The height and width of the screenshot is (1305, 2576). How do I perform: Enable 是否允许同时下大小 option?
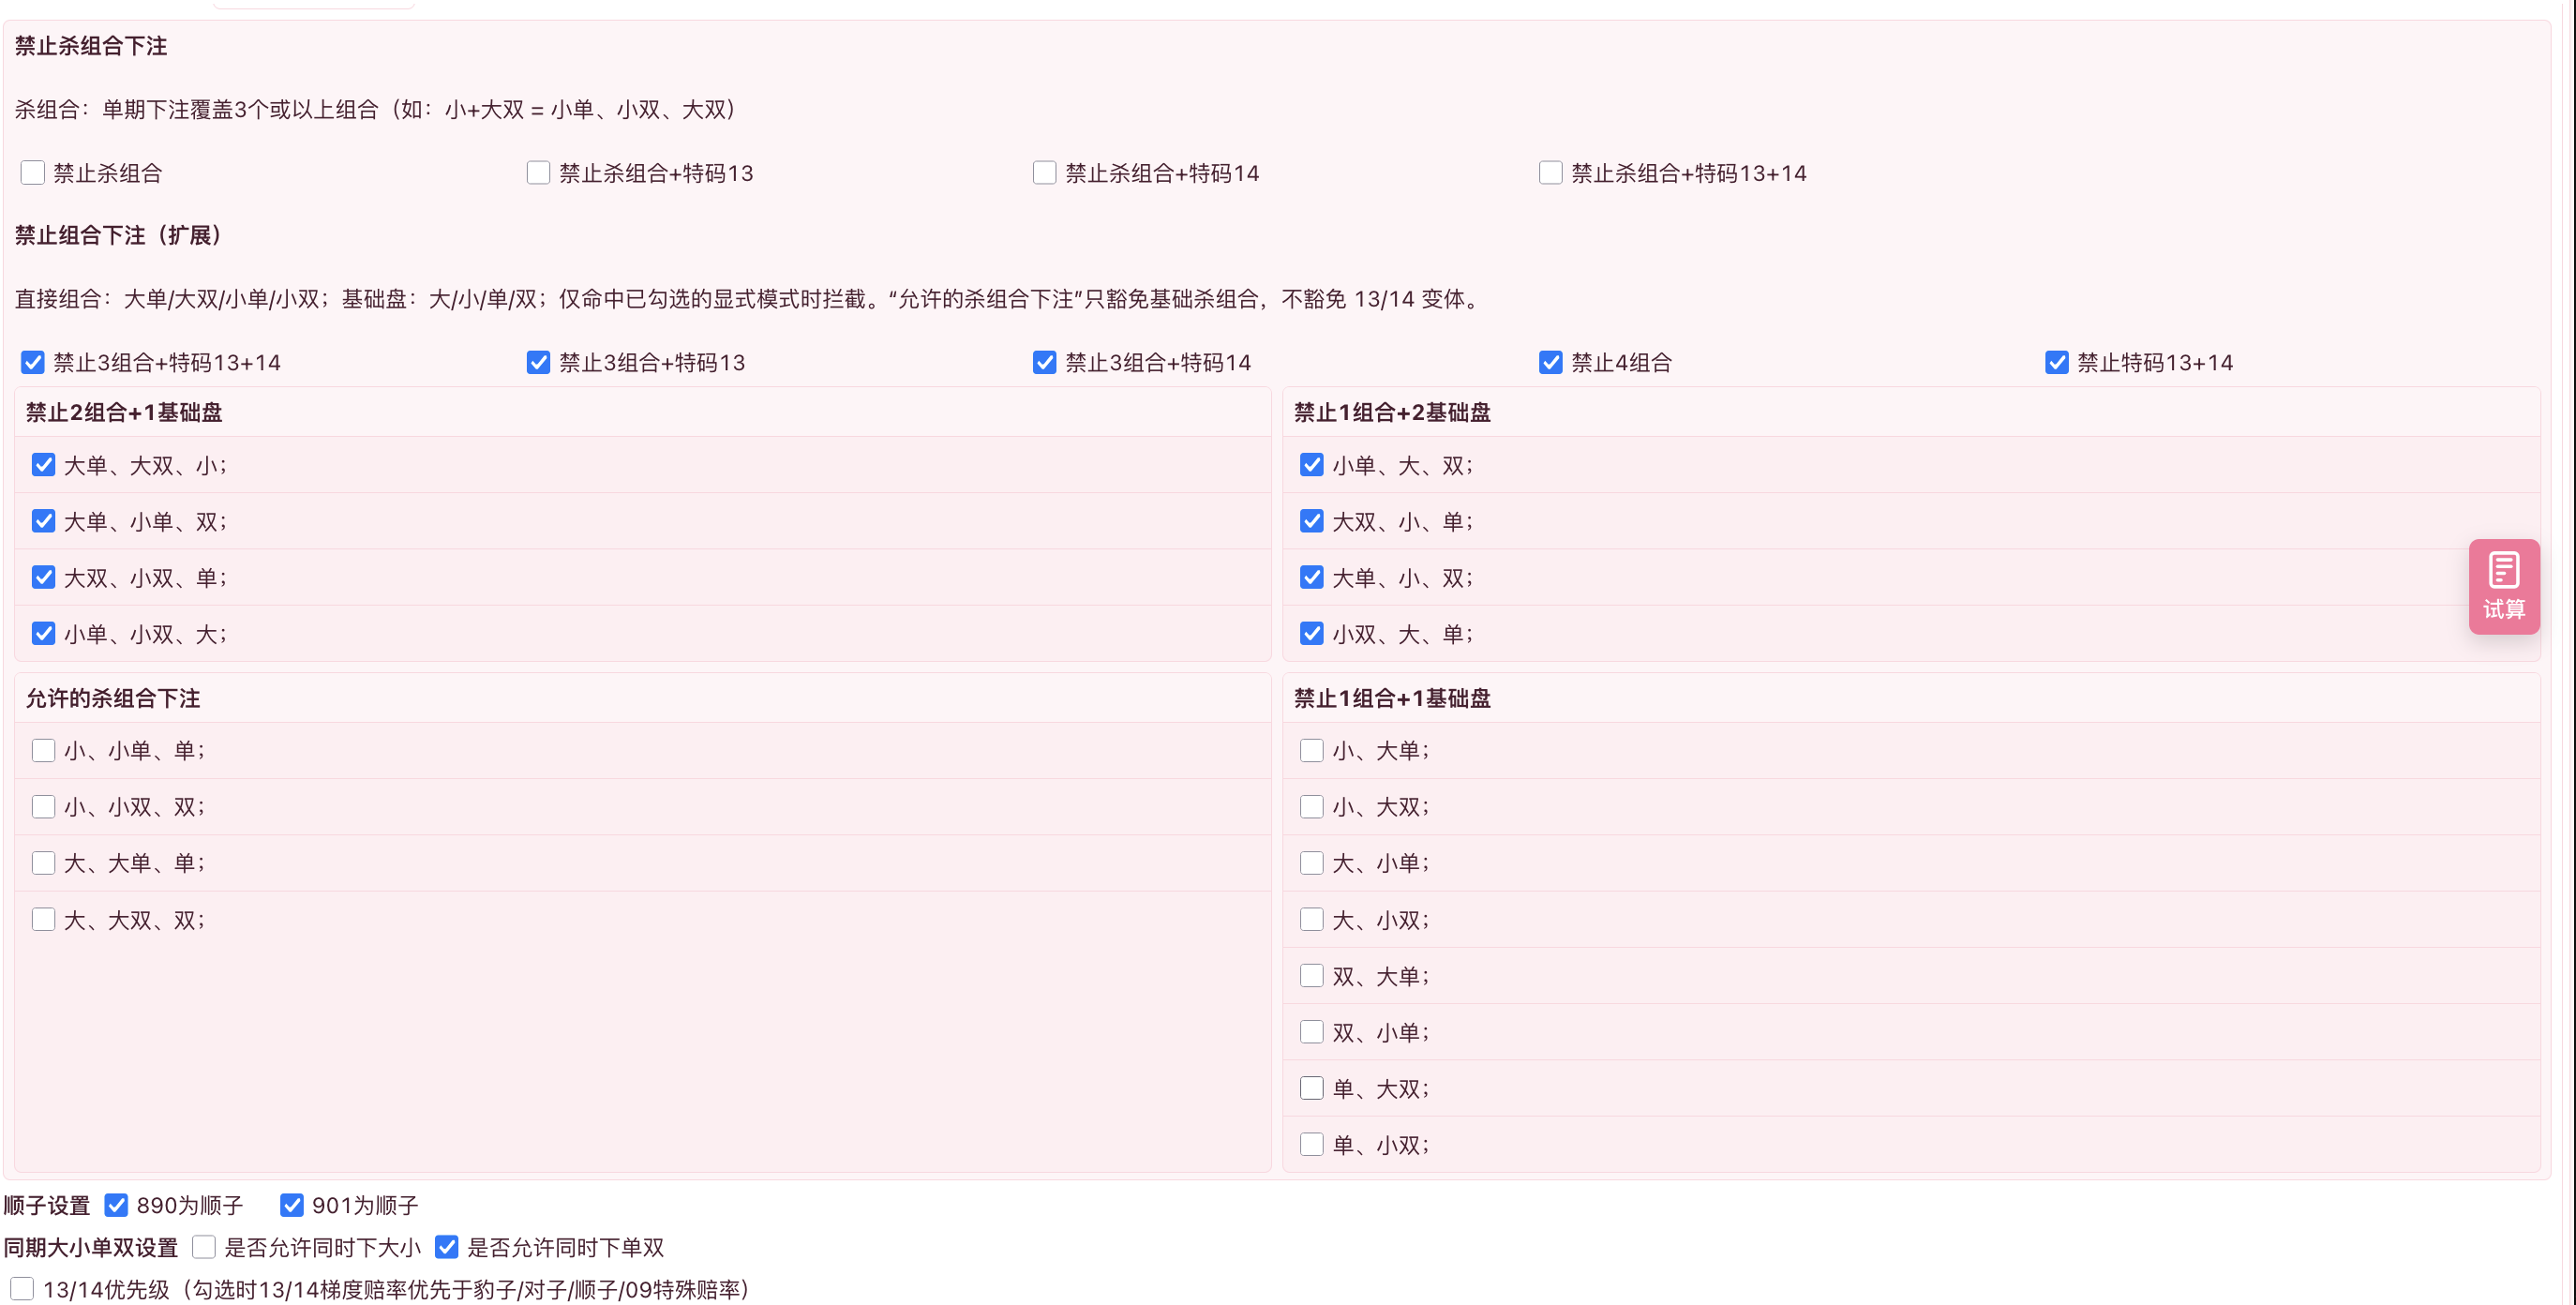click(204, 1247)
